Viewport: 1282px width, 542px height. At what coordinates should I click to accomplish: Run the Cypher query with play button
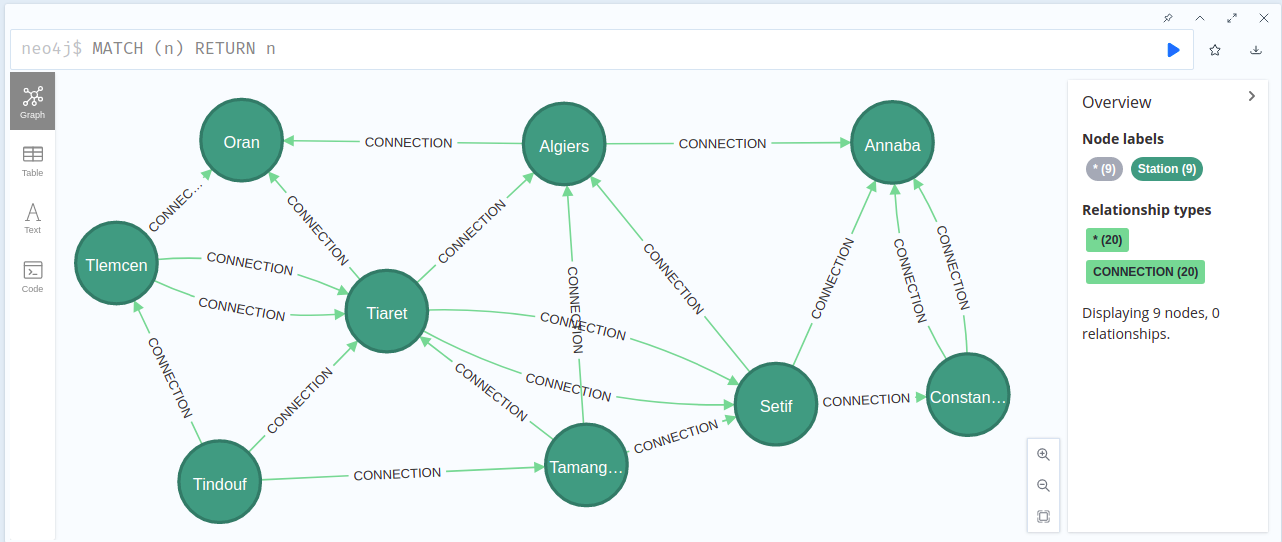pos(1173,50)
